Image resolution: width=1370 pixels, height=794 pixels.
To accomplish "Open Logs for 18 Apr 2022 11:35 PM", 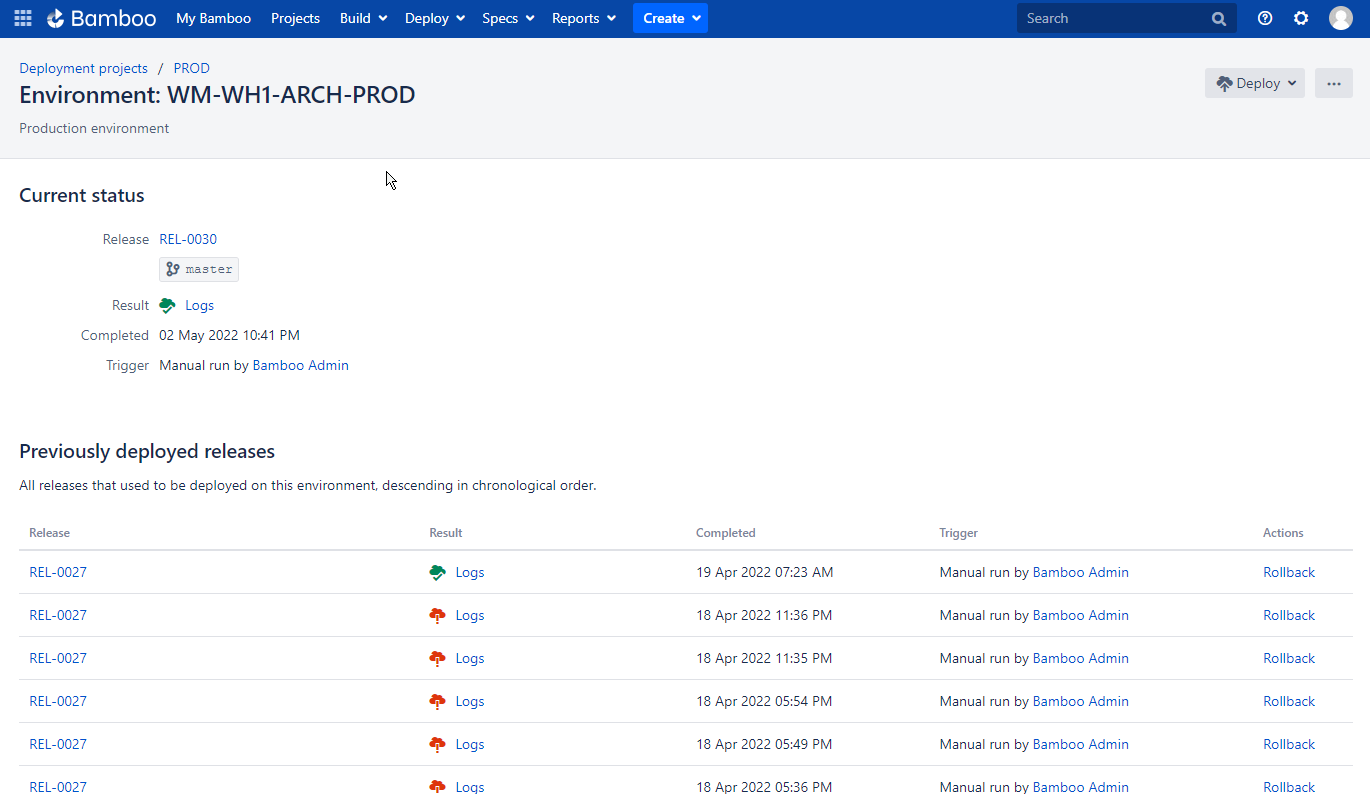I will (470, 659).
